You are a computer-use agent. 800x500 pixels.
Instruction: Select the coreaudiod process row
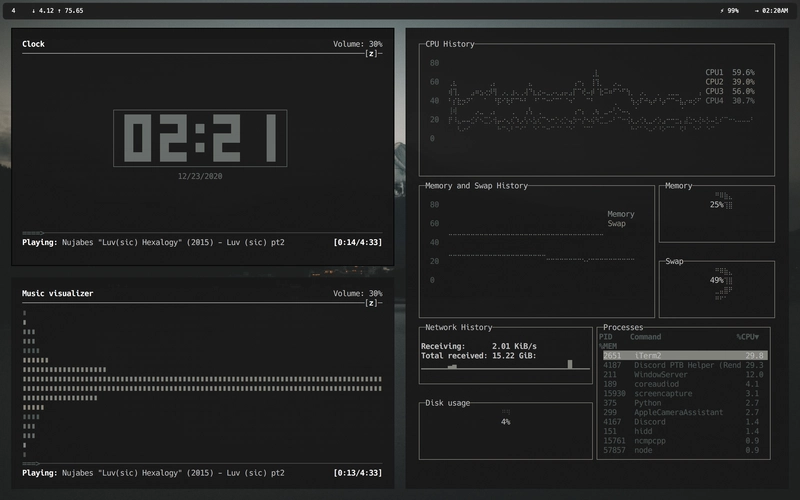click(x=683, y=384)
